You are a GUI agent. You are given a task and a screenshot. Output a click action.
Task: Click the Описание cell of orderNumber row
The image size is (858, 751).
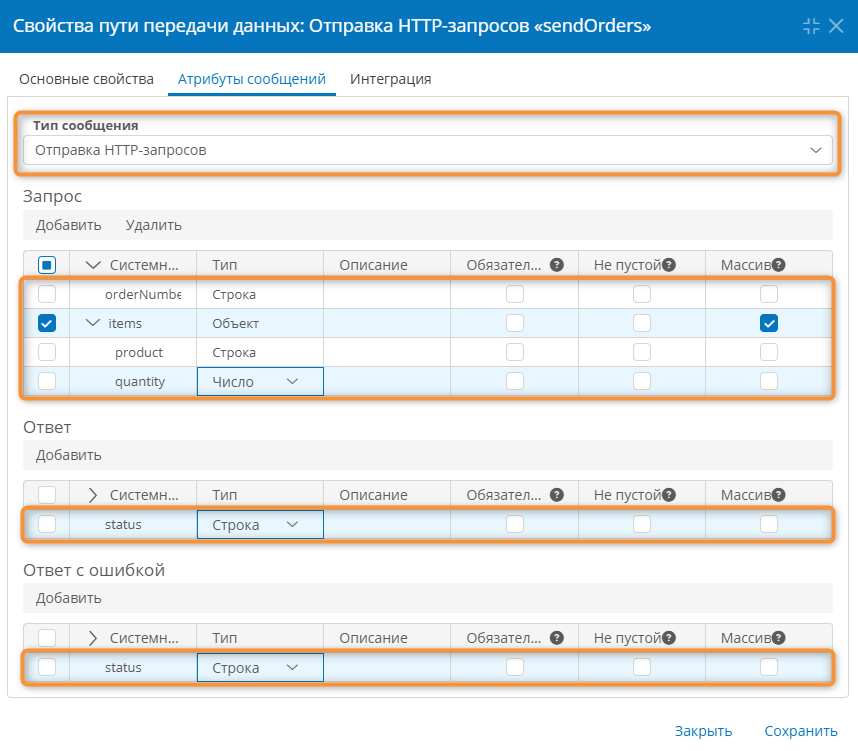pos(386,295)
